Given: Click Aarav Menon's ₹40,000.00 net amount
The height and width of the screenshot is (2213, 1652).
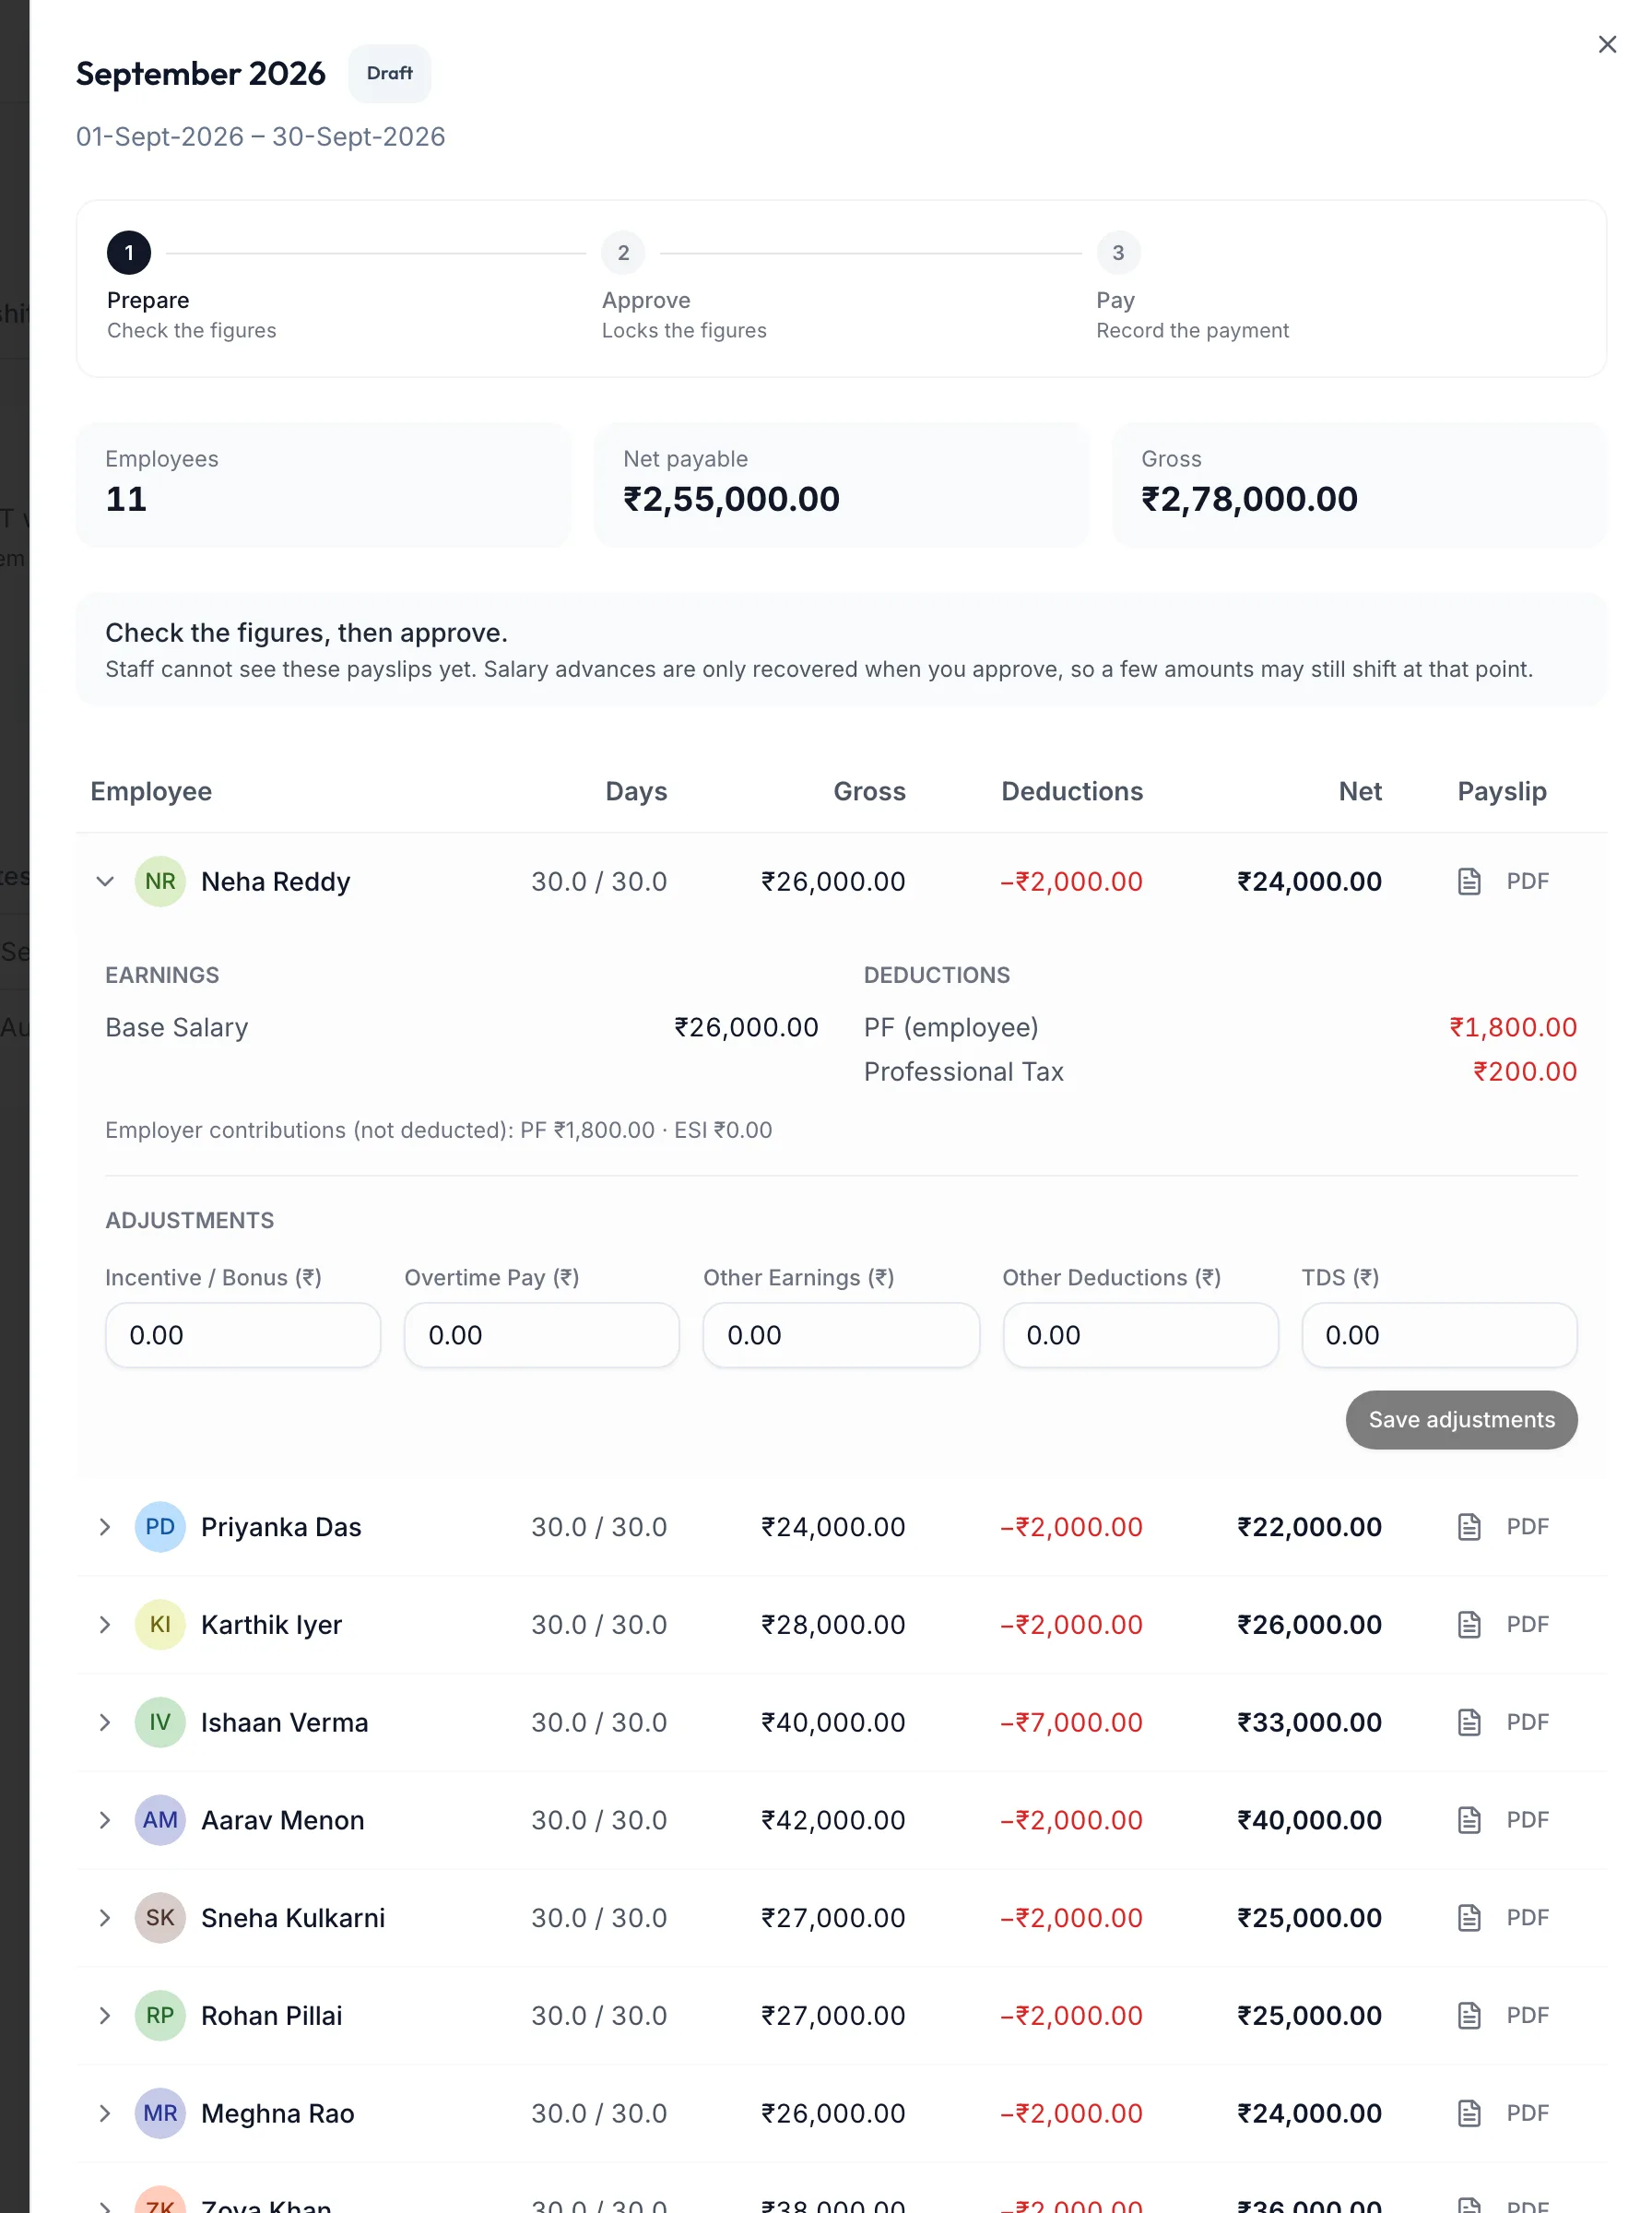Looking at the screenshot, I should tap(1309, 1819).
